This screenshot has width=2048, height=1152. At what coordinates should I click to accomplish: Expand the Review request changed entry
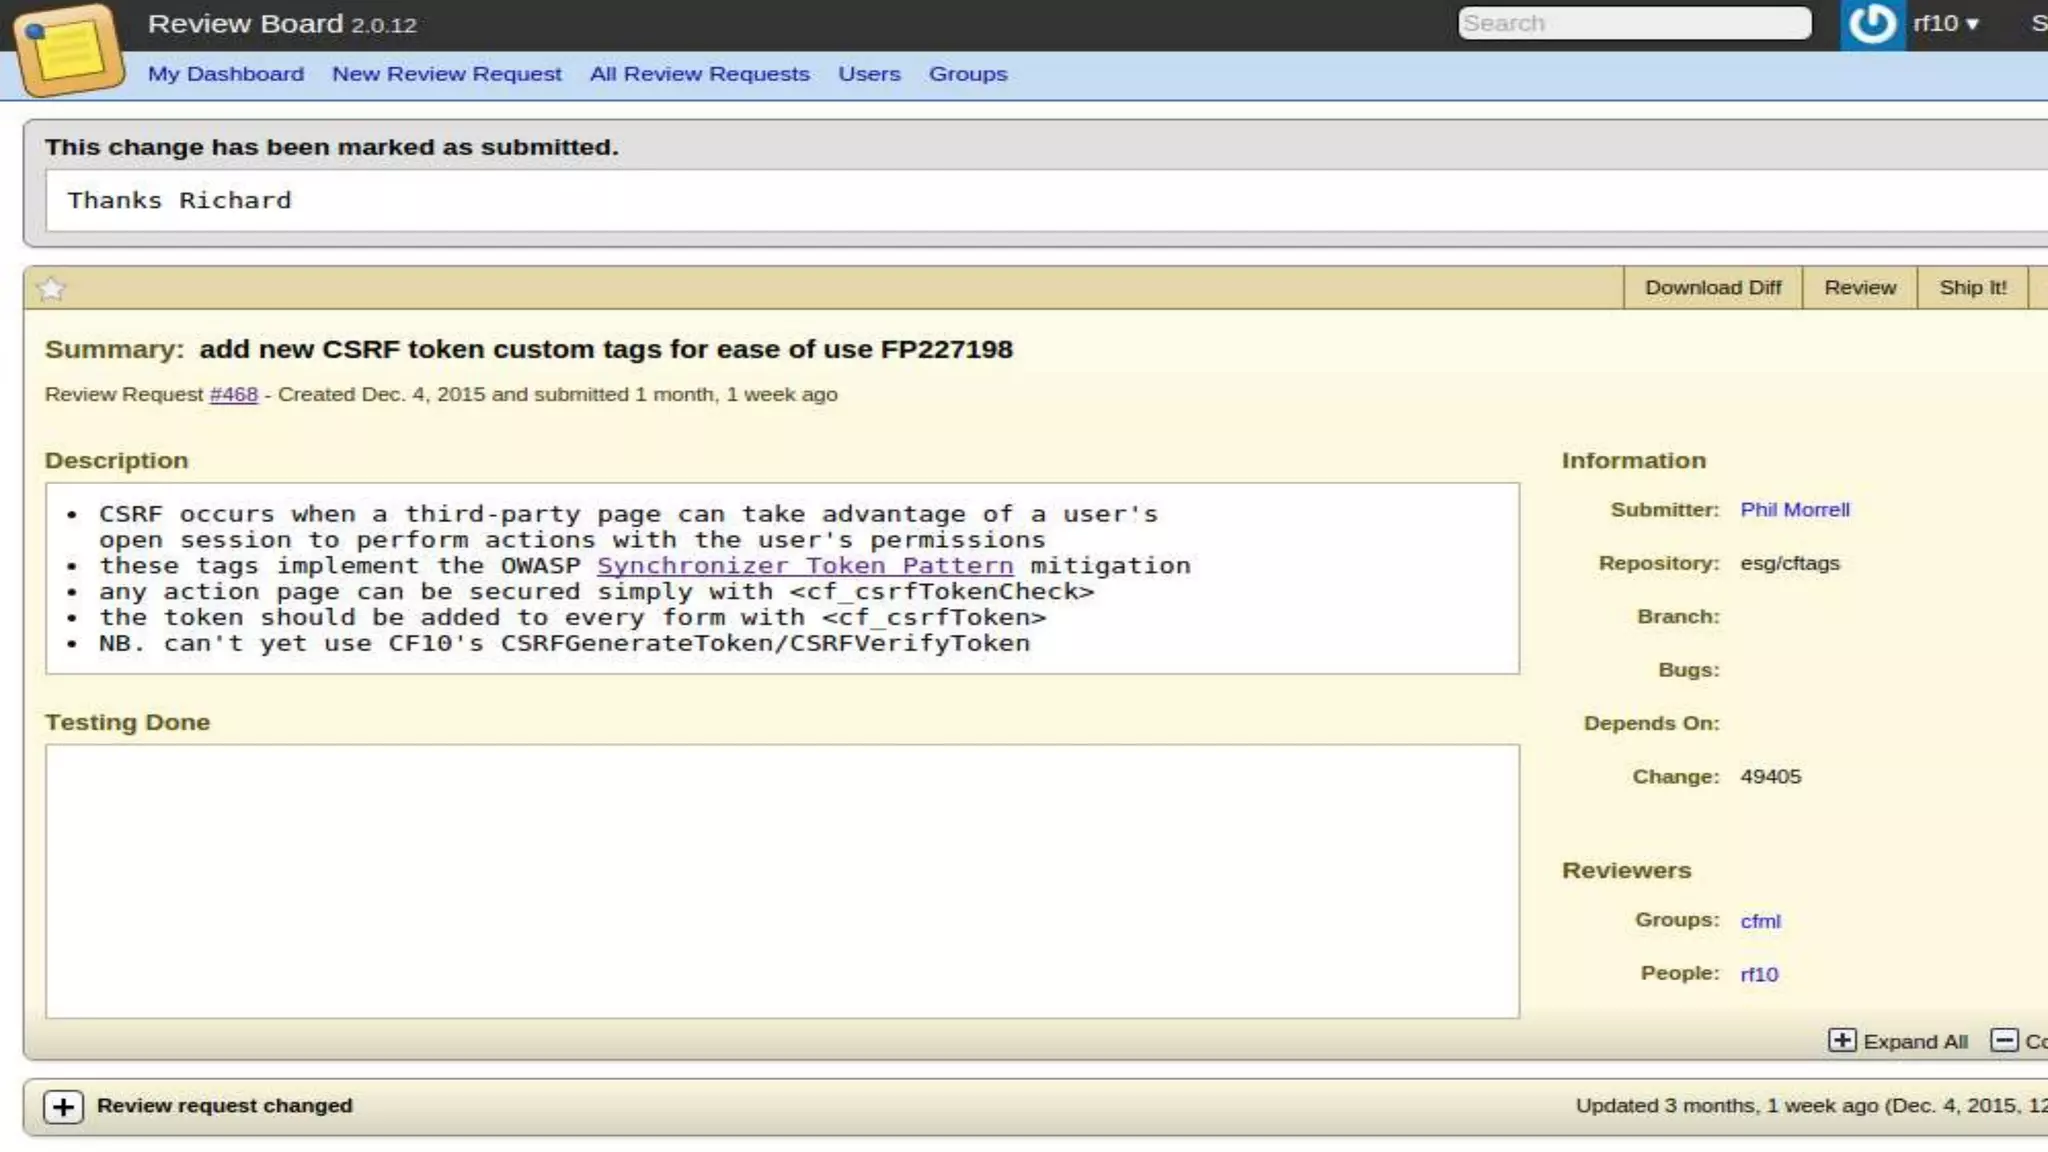[x=63, y=1107]
